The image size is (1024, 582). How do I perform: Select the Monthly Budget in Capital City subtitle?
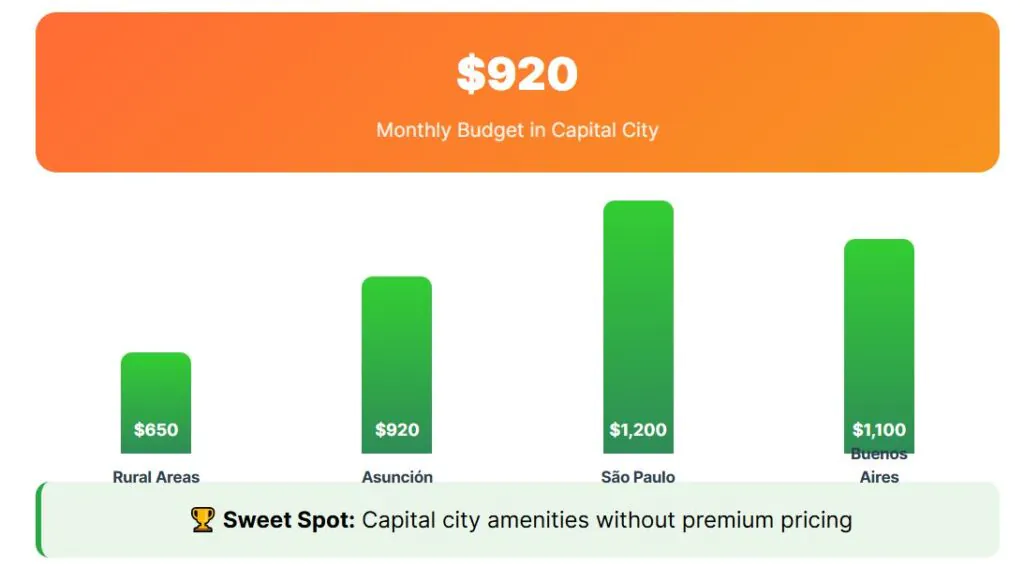coord(517,130)
